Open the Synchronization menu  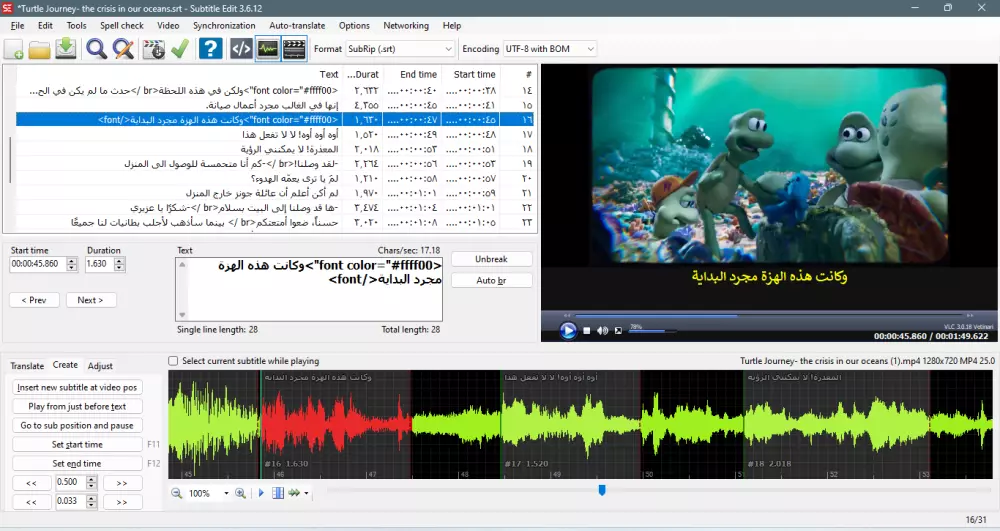click(x=224, y=25)
